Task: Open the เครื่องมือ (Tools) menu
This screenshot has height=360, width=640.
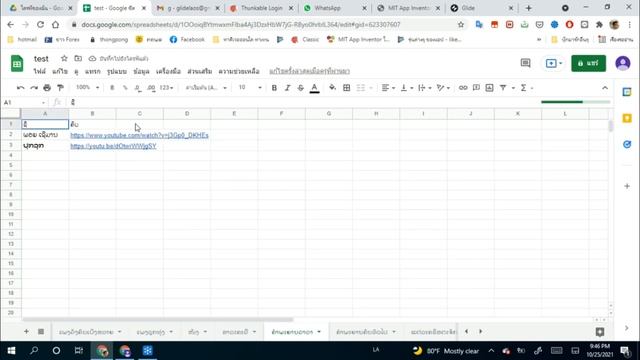Action: [x=168, y=71]
